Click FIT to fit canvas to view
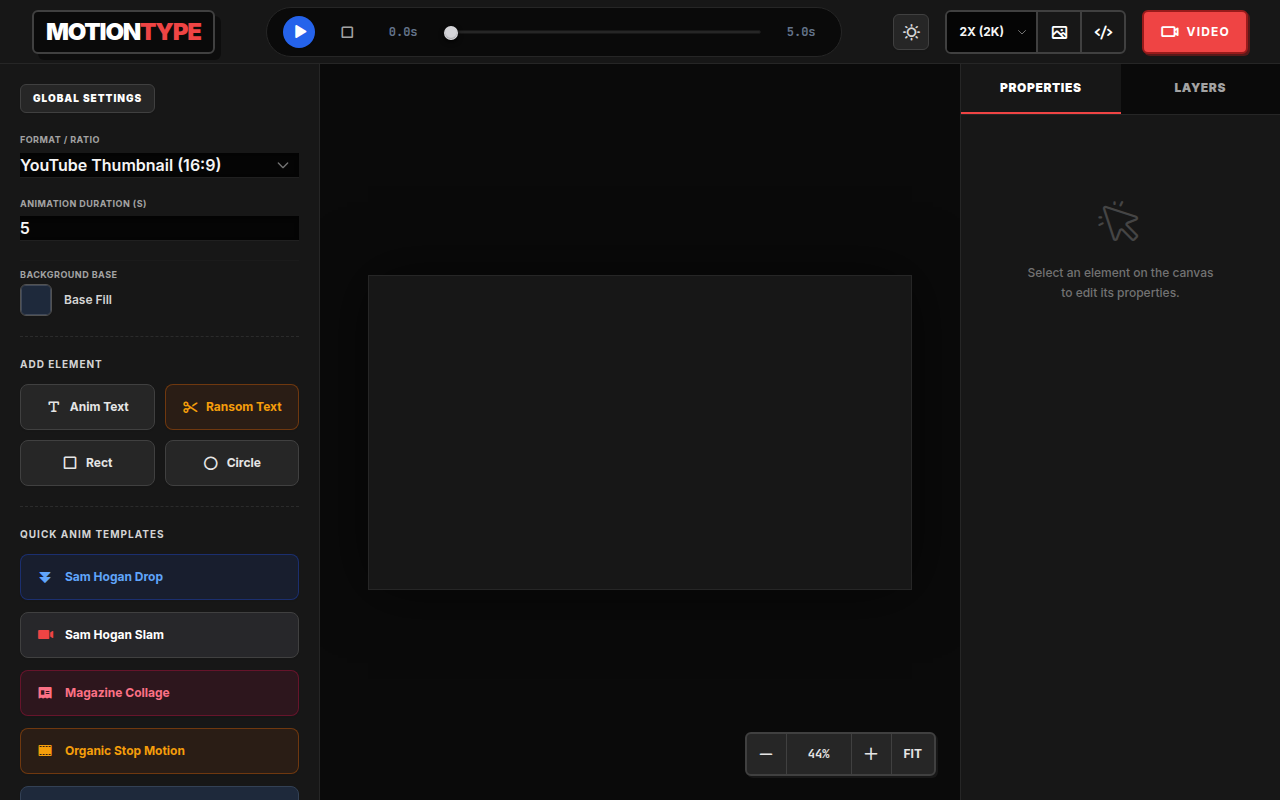 tap(913, 754)
